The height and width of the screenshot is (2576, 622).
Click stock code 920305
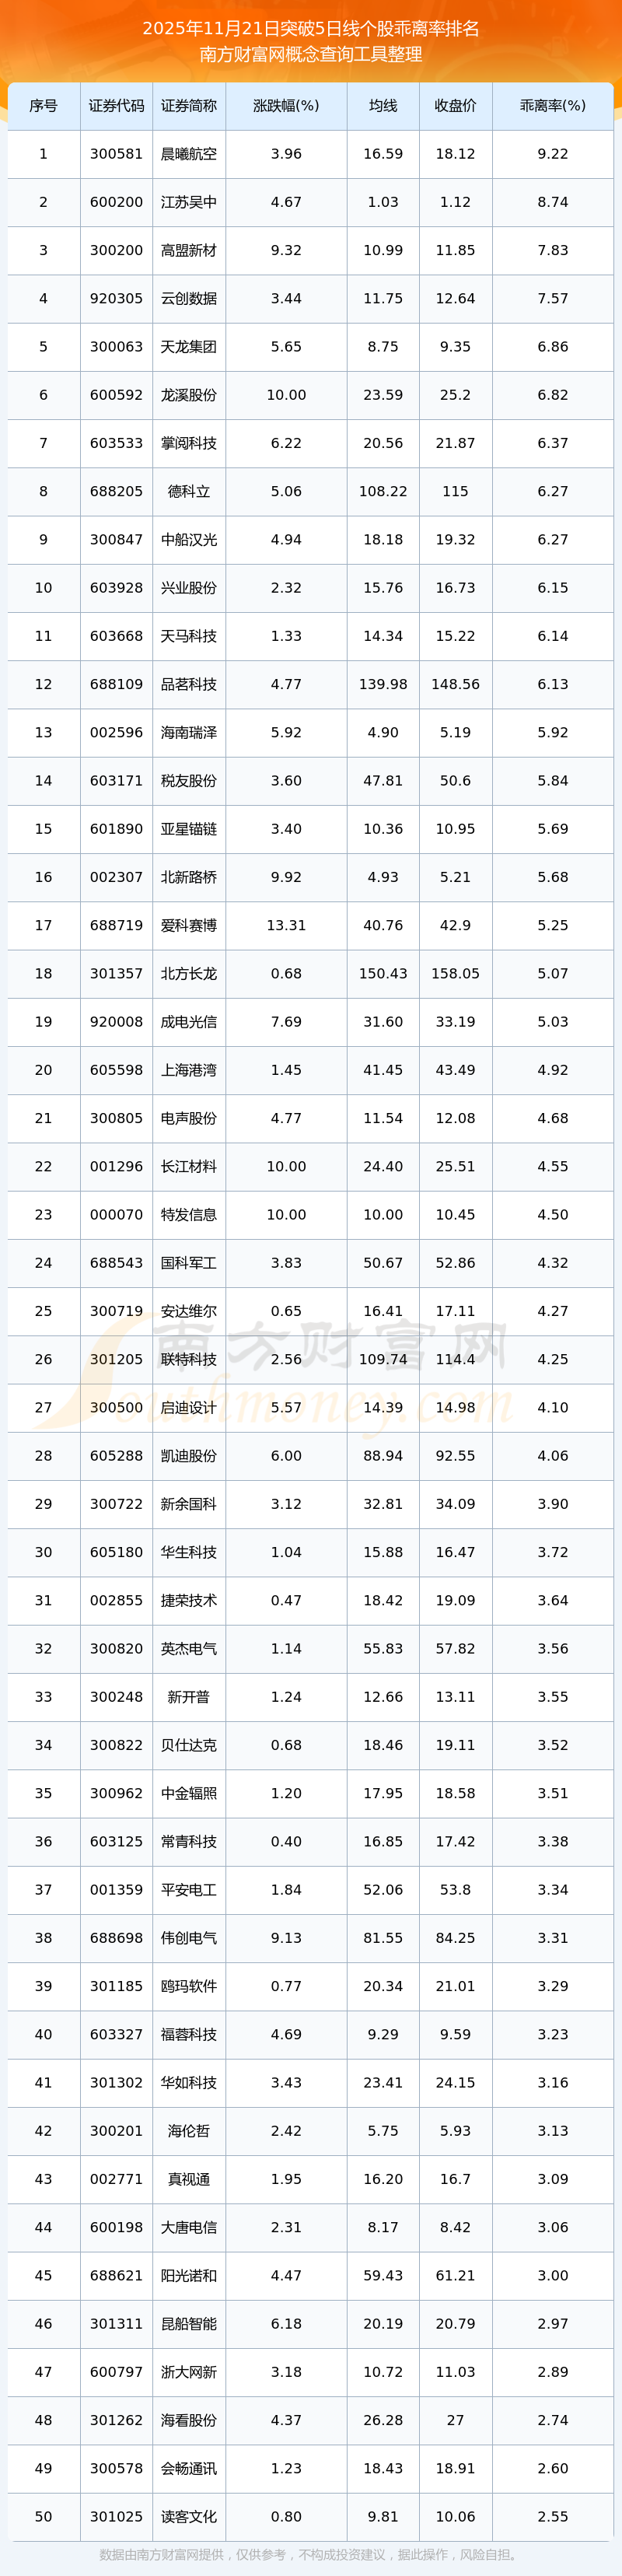click(x=116, y=298)
